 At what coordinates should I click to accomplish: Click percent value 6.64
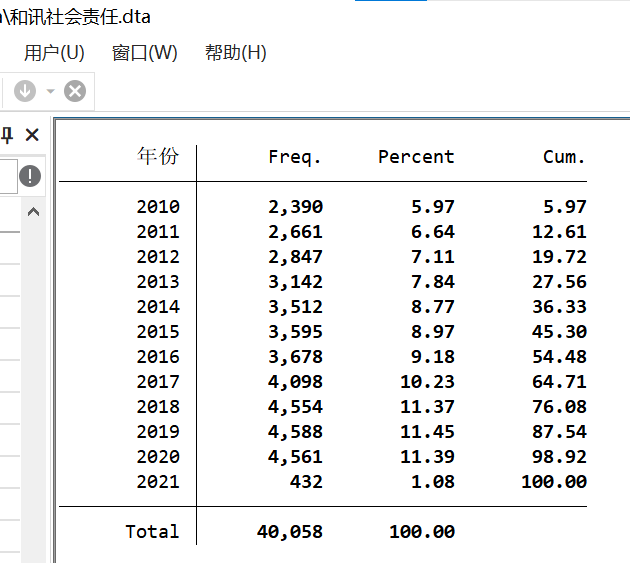click(433, 232)
